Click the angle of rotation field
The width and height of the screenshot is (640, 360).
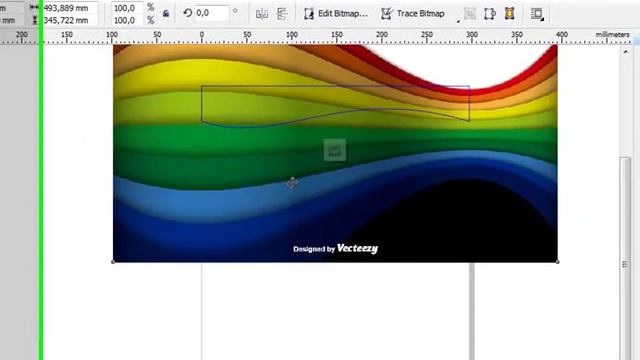(211, 13)
